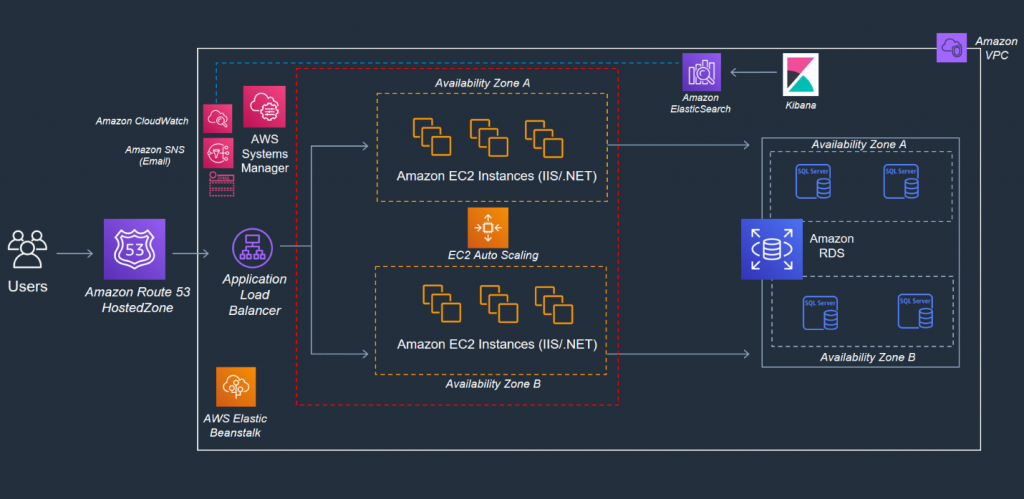1024x499 pixels.
Task: Select the Application Load Balancer icon
Action: click(252, 248)
